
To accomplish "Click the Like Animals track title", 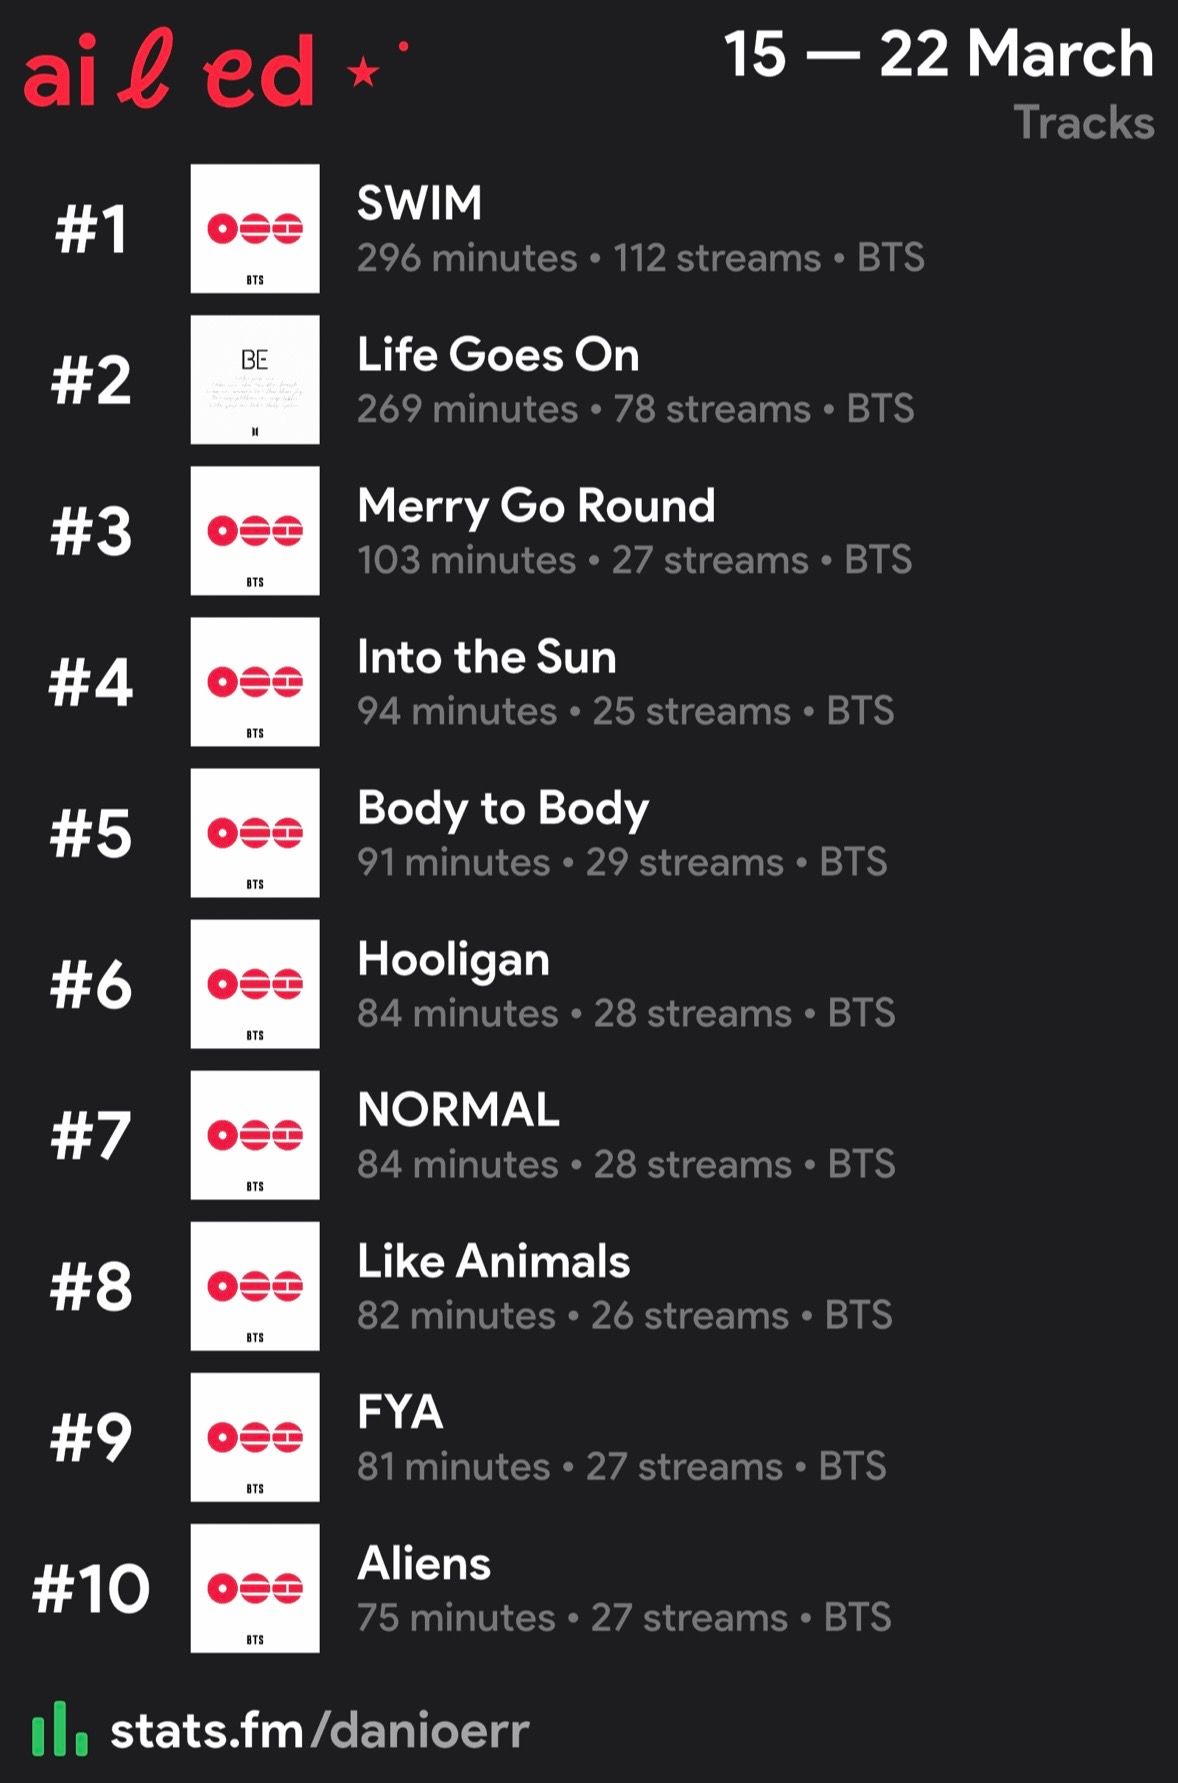I will pyautogui.click(x=494, y=1261).
